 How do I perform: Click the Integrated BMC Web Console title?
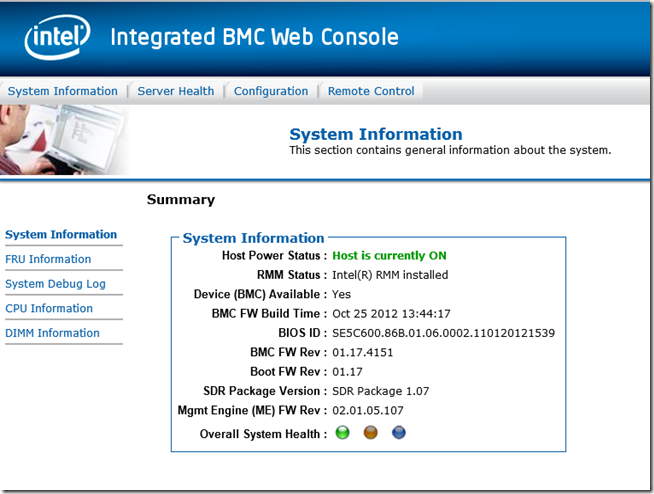pyautogui.click(x=254, y=38)
